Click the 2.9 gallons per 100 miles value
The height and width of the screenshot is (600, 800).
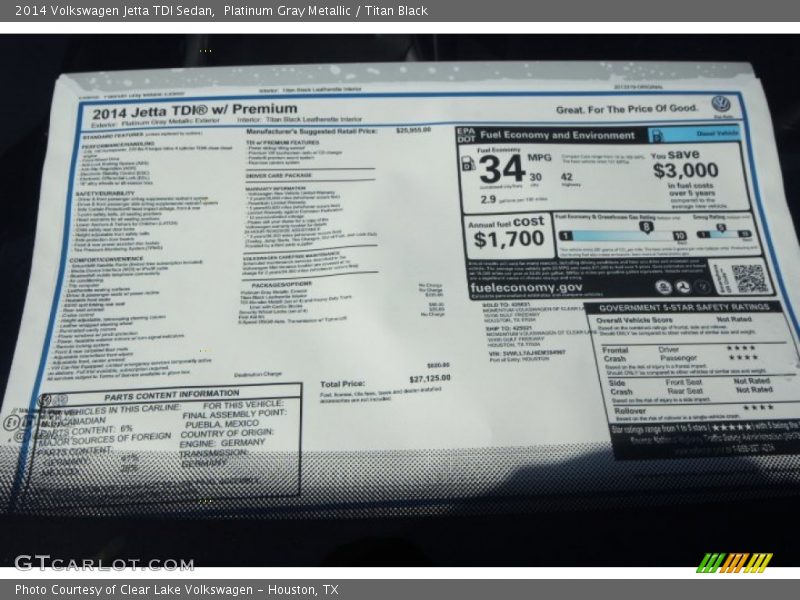tap(488, 199)
